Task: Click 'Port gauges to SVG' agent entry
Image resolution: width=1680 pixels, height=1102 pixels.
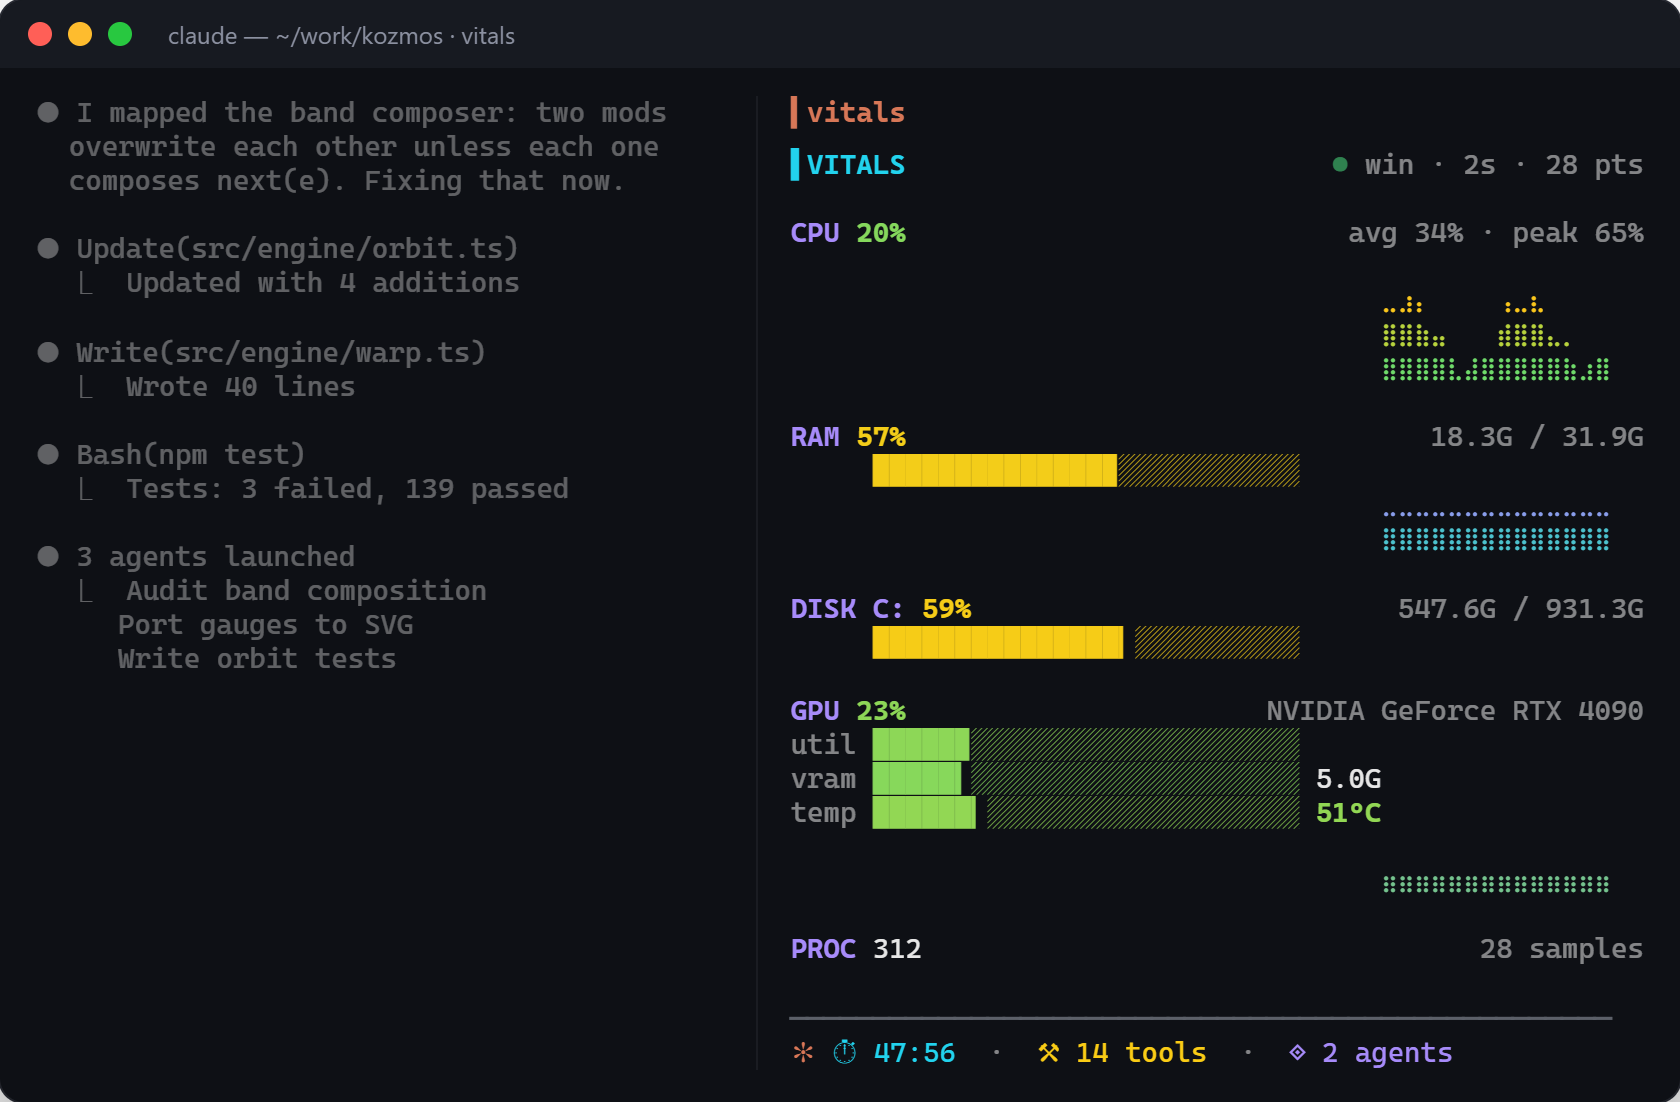Action: point(265,624)
